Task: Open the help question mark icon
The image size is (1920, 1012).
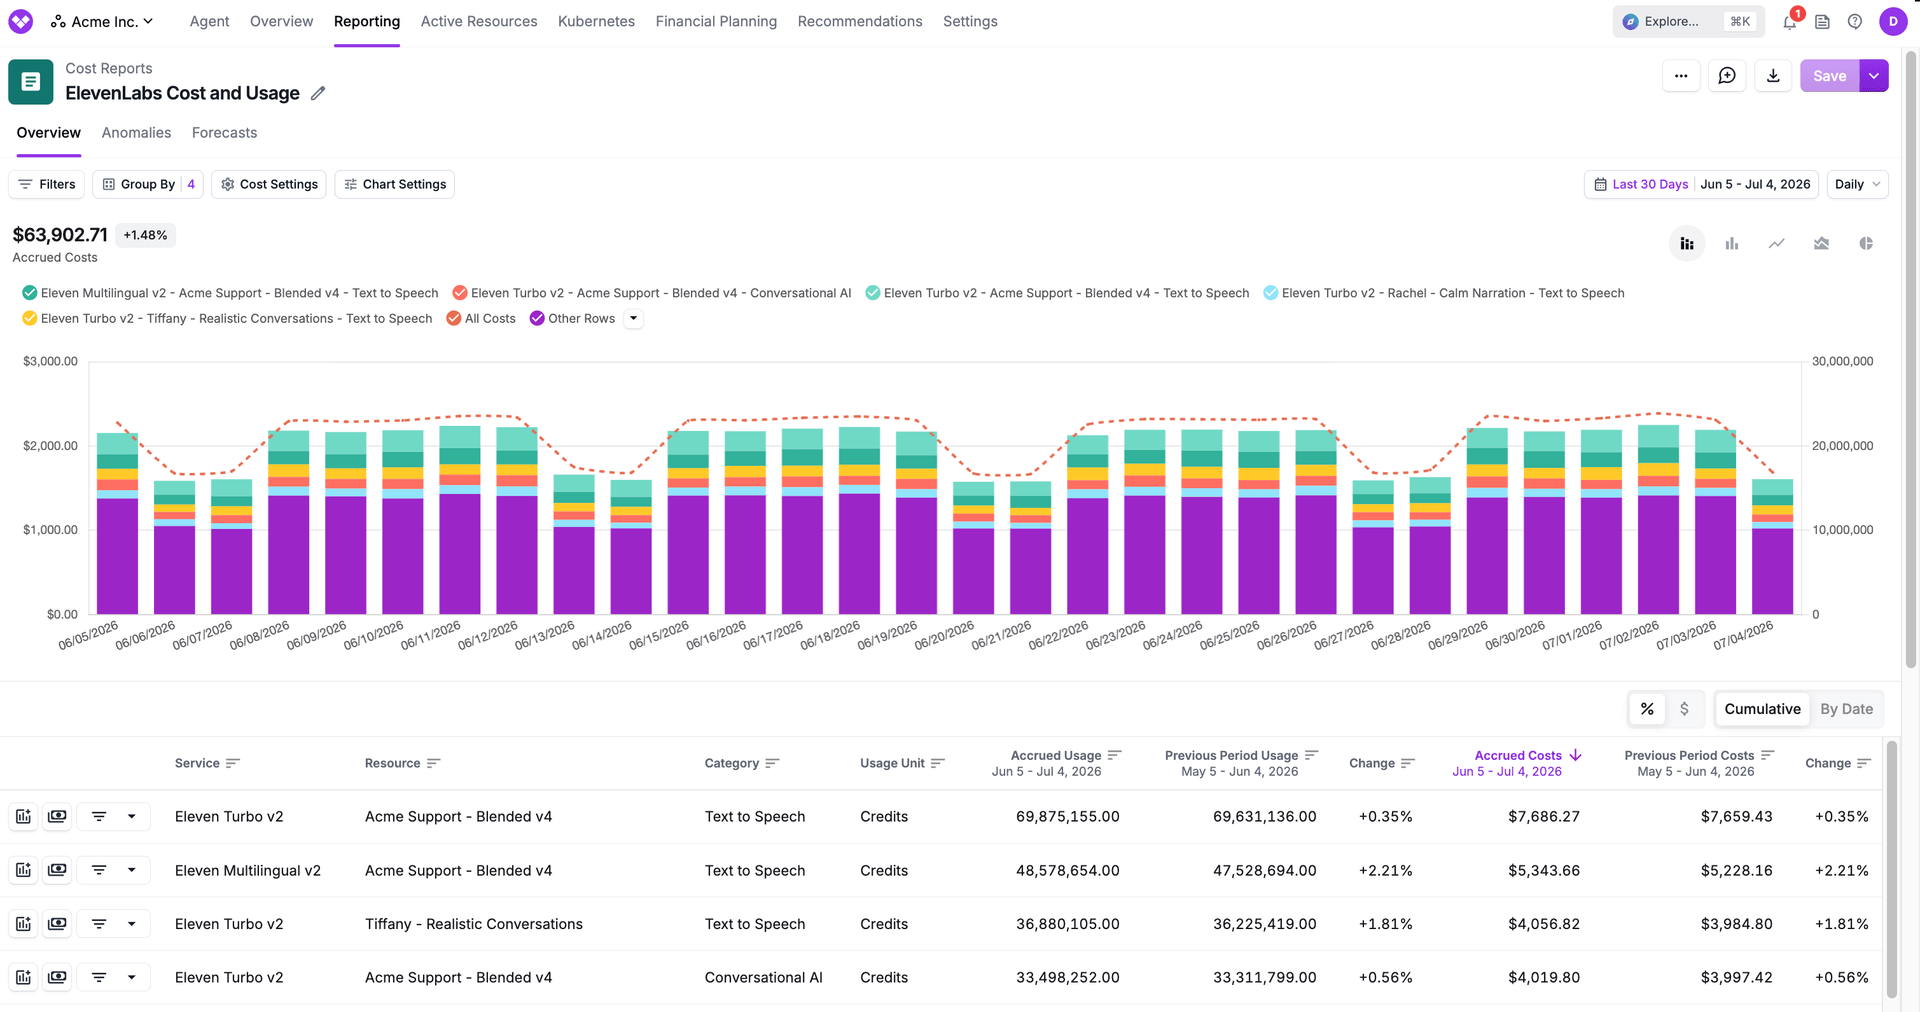Action: pos(1855,21)
